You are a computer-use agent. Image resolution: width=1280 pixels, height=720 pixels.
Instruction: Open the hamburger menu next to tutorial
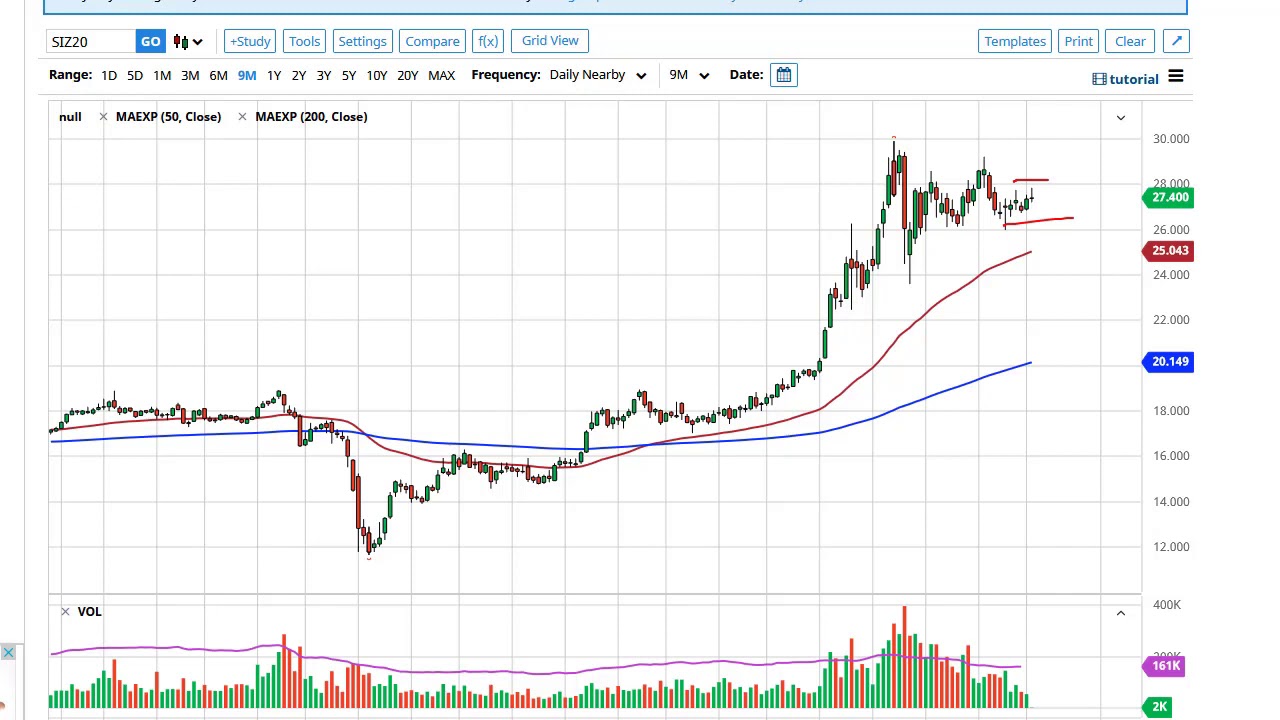pyautogui.click(x=1176, y=77)
